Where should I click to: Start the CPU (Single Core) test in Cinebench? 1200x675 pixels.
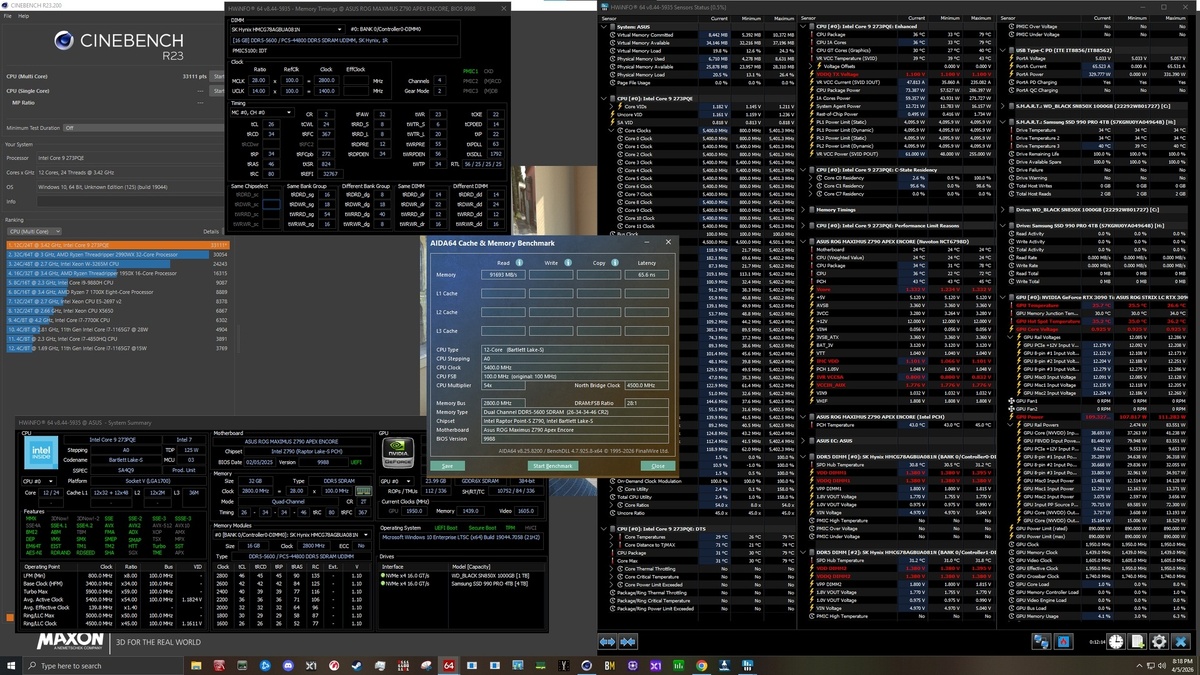click(218, 91)
